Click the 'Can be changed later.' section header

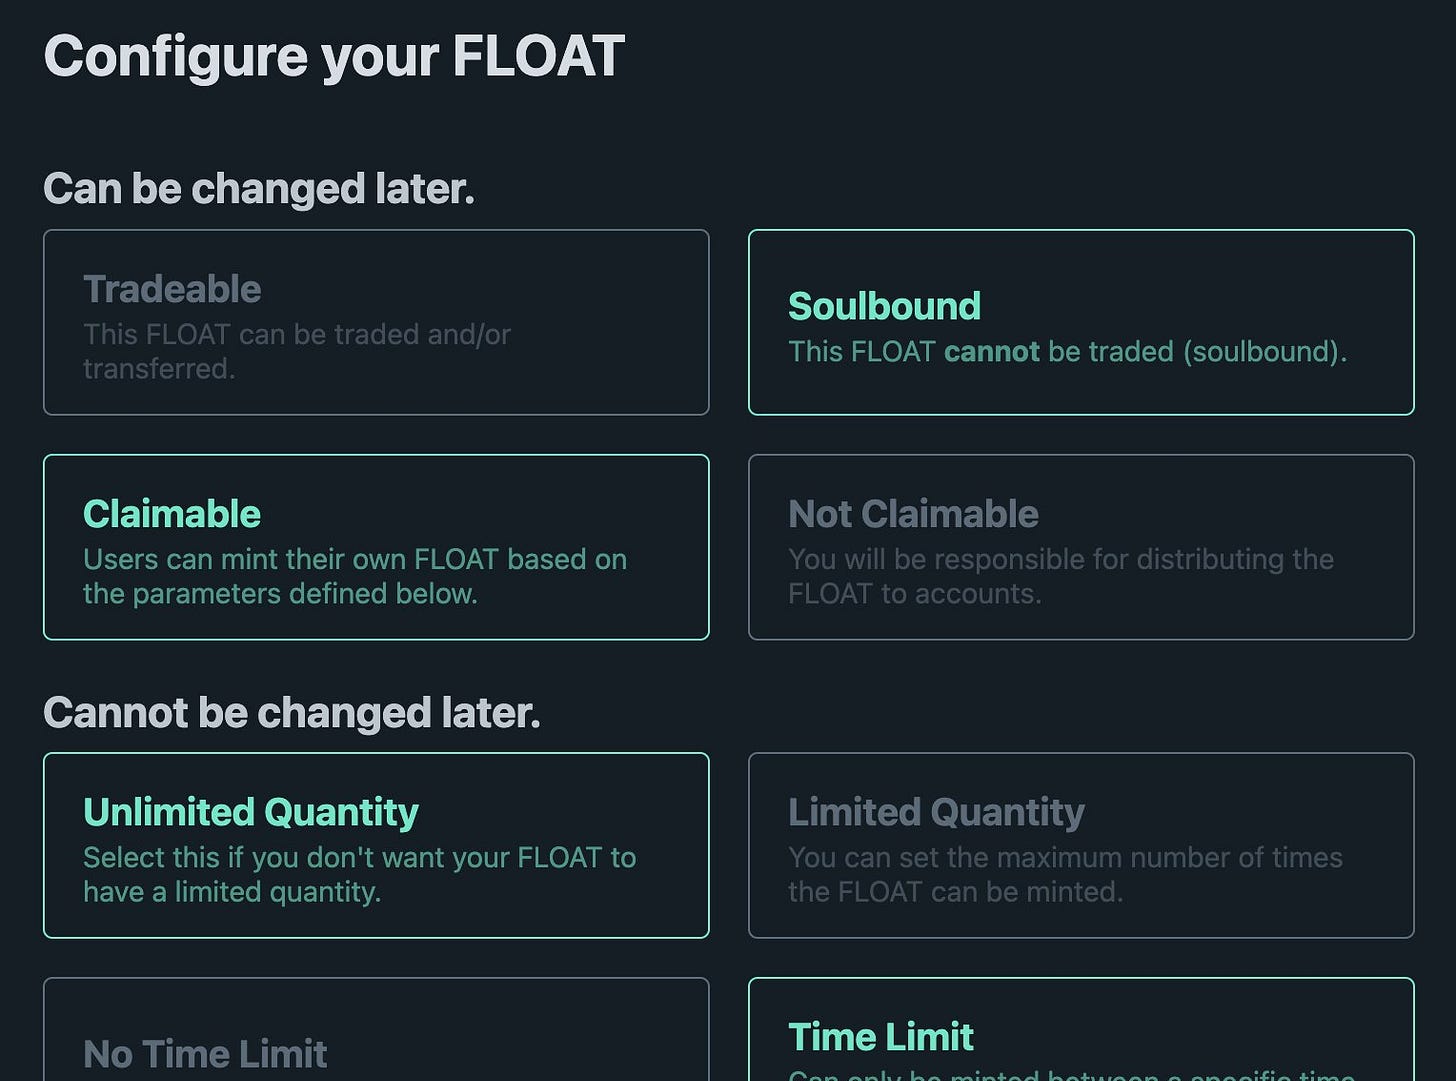[x=260, y=188]
